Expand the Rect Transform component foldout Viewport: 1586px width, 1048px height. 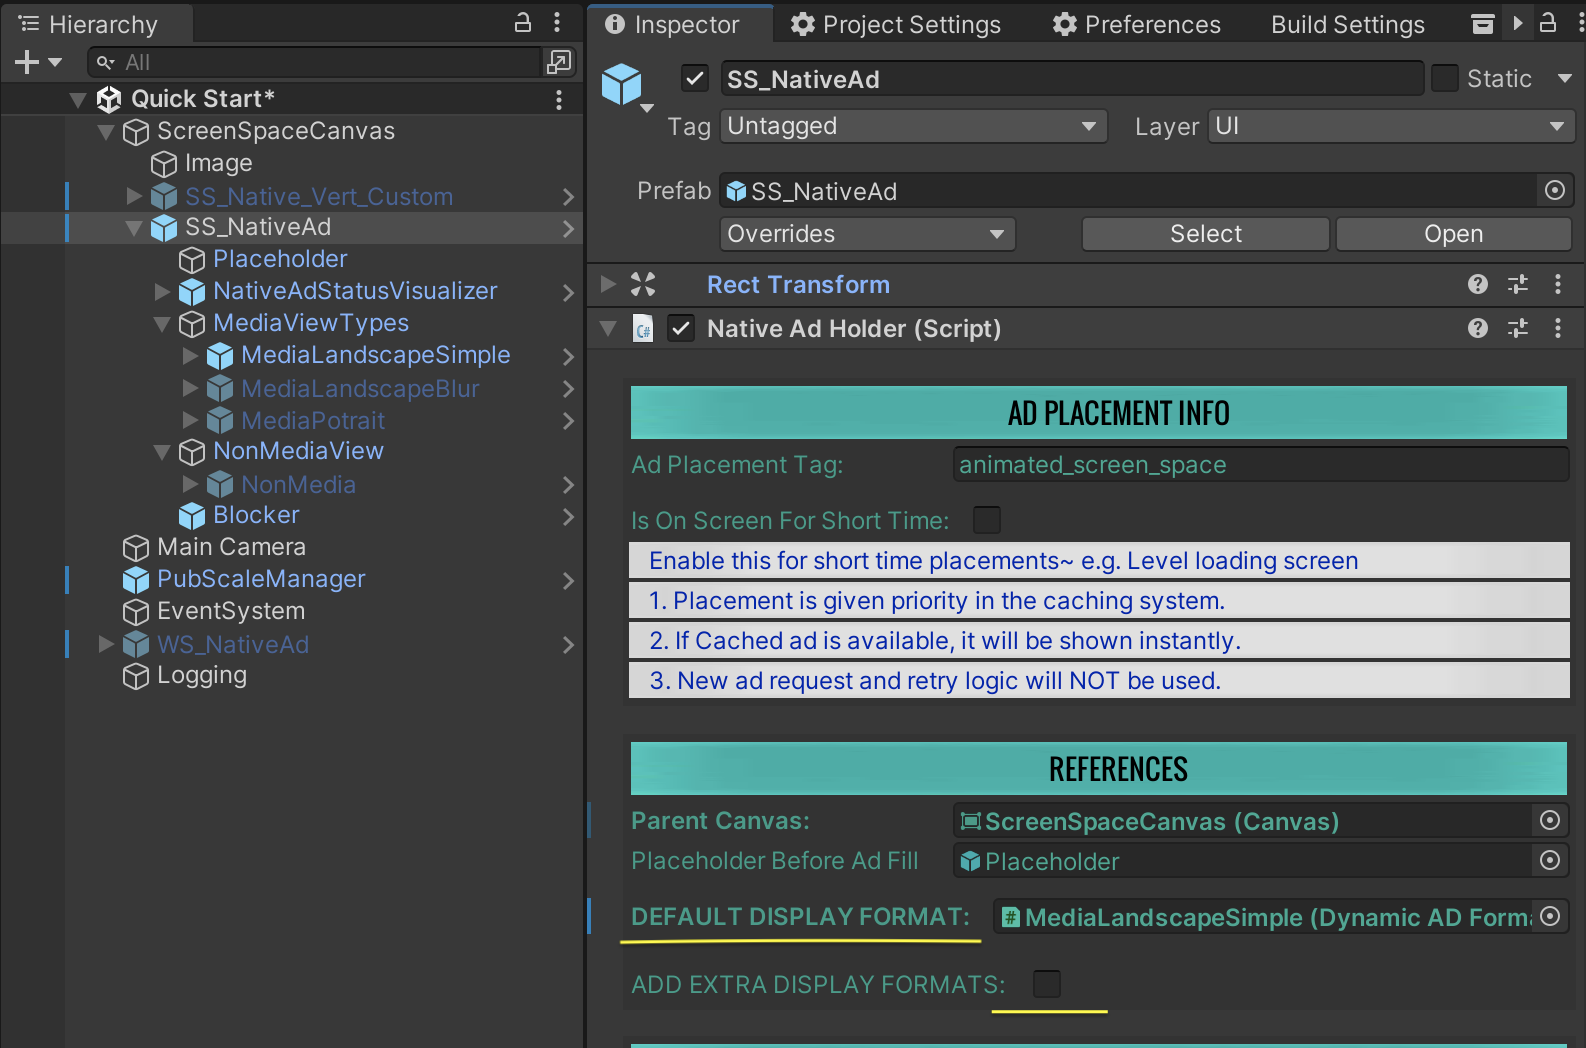(608, 285)
